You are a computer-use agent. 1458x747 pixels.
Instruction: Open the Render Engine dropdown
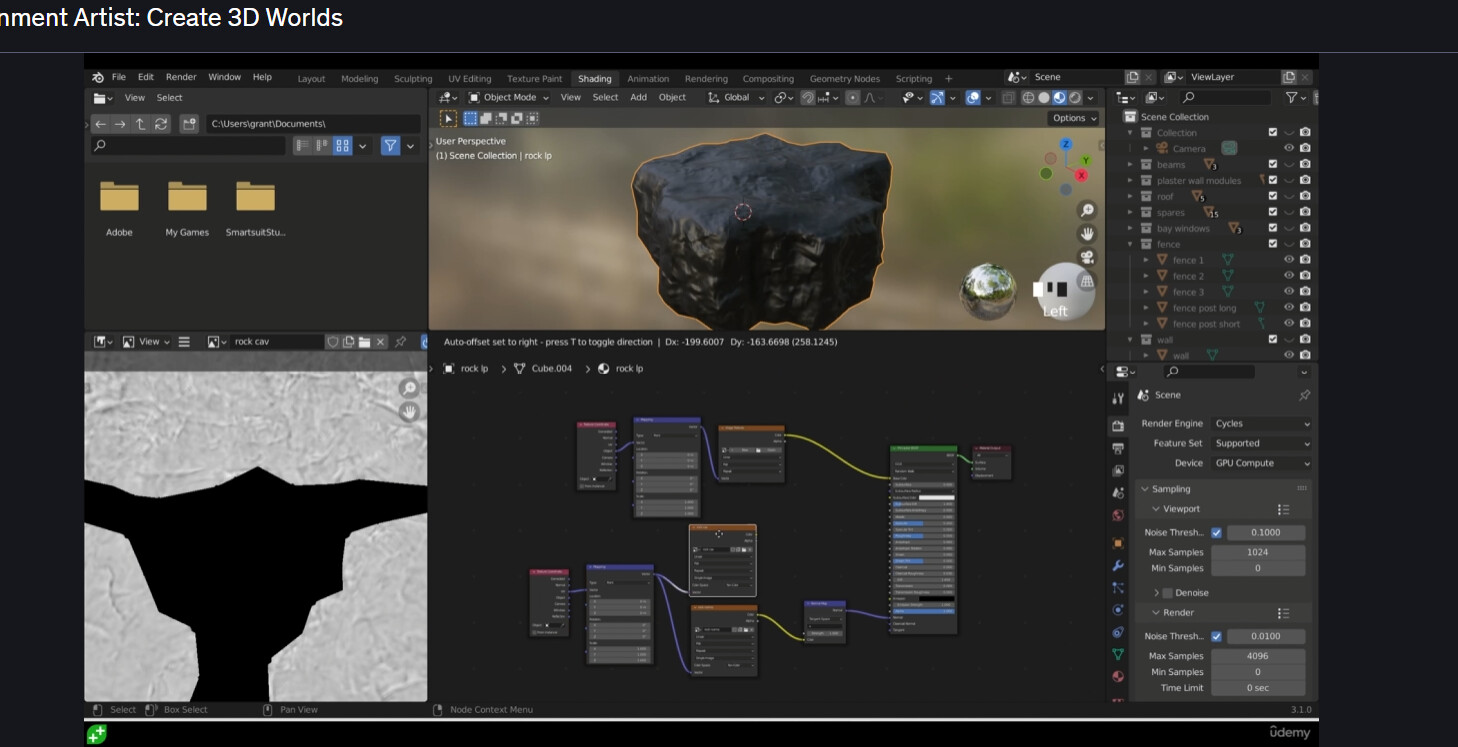coord(1261,424)
